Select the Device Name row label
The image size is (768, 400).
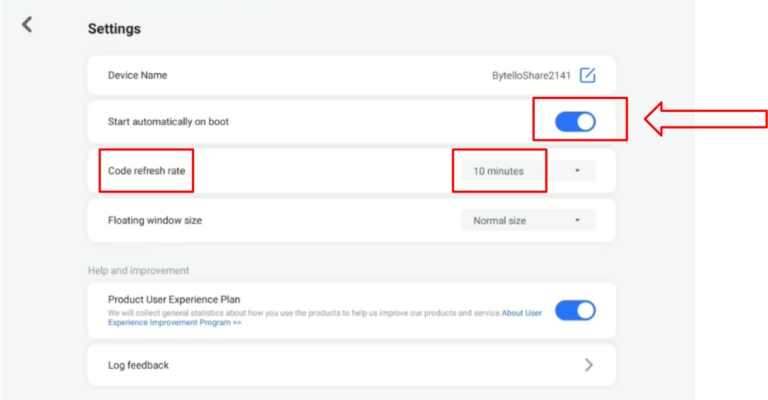[137, 75]
